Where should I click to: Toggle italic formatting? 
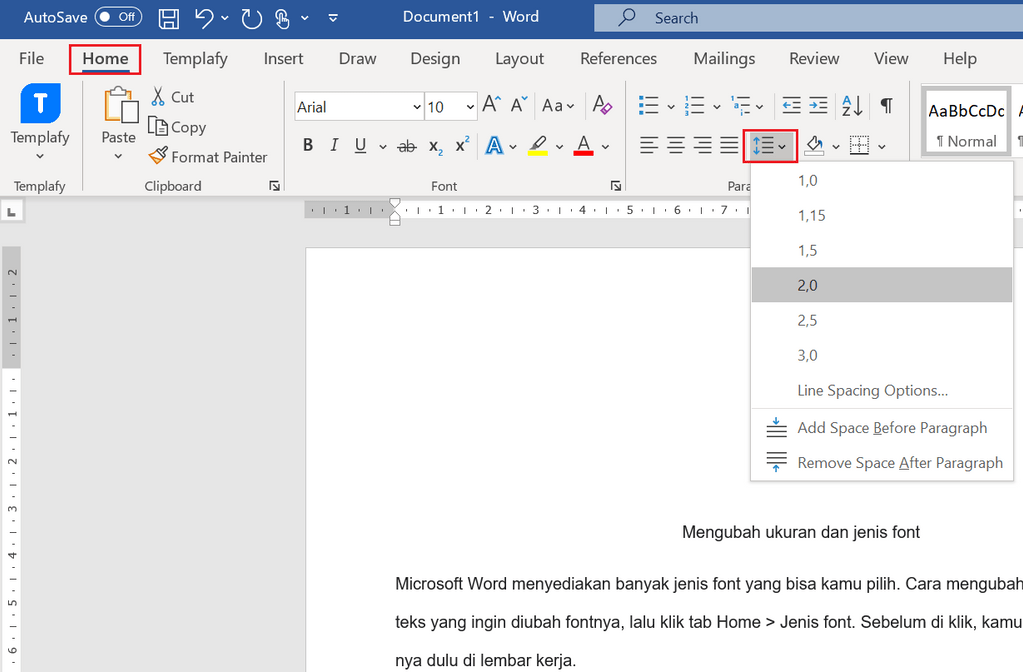tap(333, 145)
